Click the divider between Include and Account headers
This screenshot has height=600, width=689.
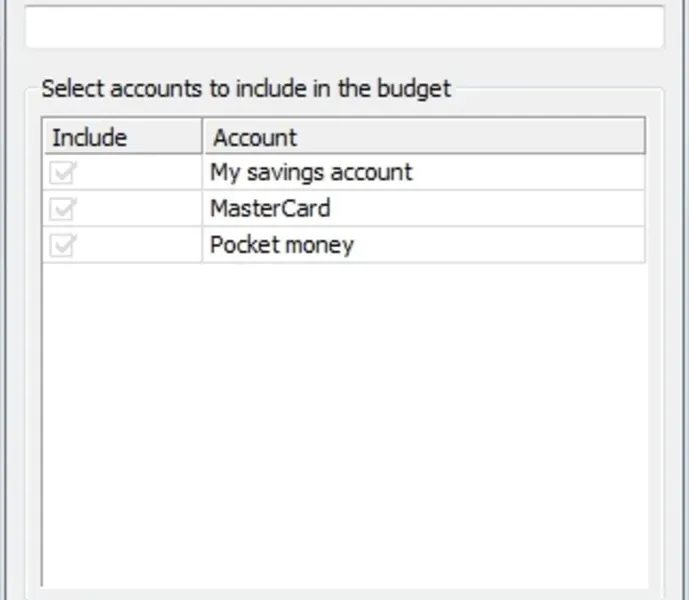point(203,137)
